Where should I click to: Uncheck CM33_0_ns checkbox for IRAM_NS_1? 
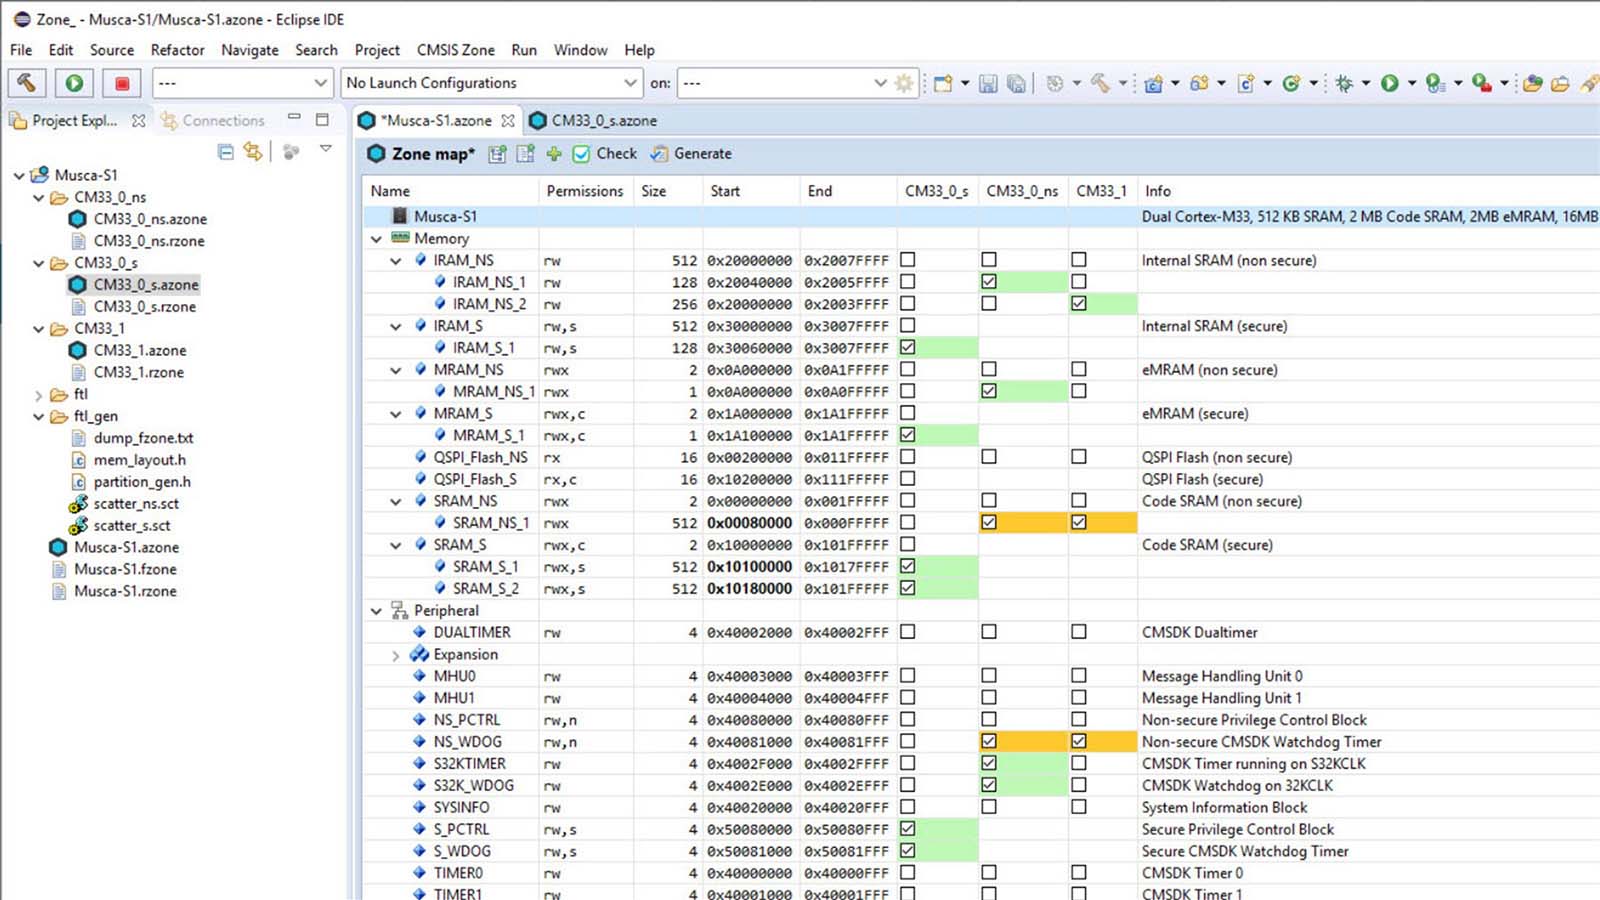coord(989,282)
